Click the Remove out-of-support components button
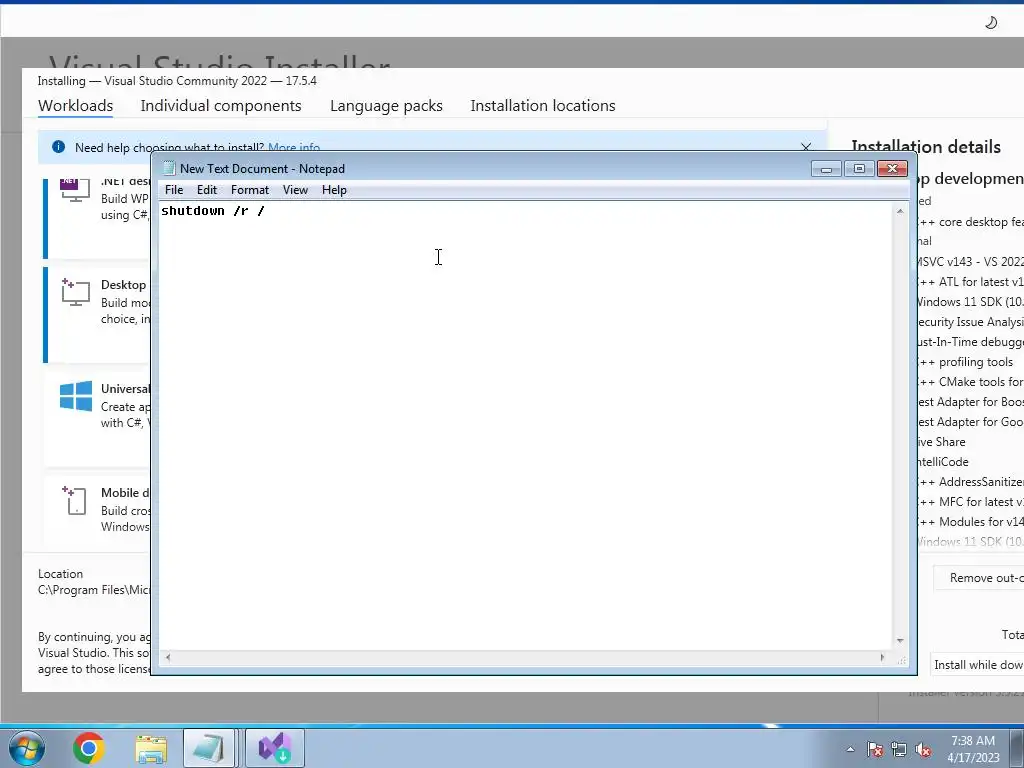The width and height of the screenshot is (1024, 768). tap(979, 578)
